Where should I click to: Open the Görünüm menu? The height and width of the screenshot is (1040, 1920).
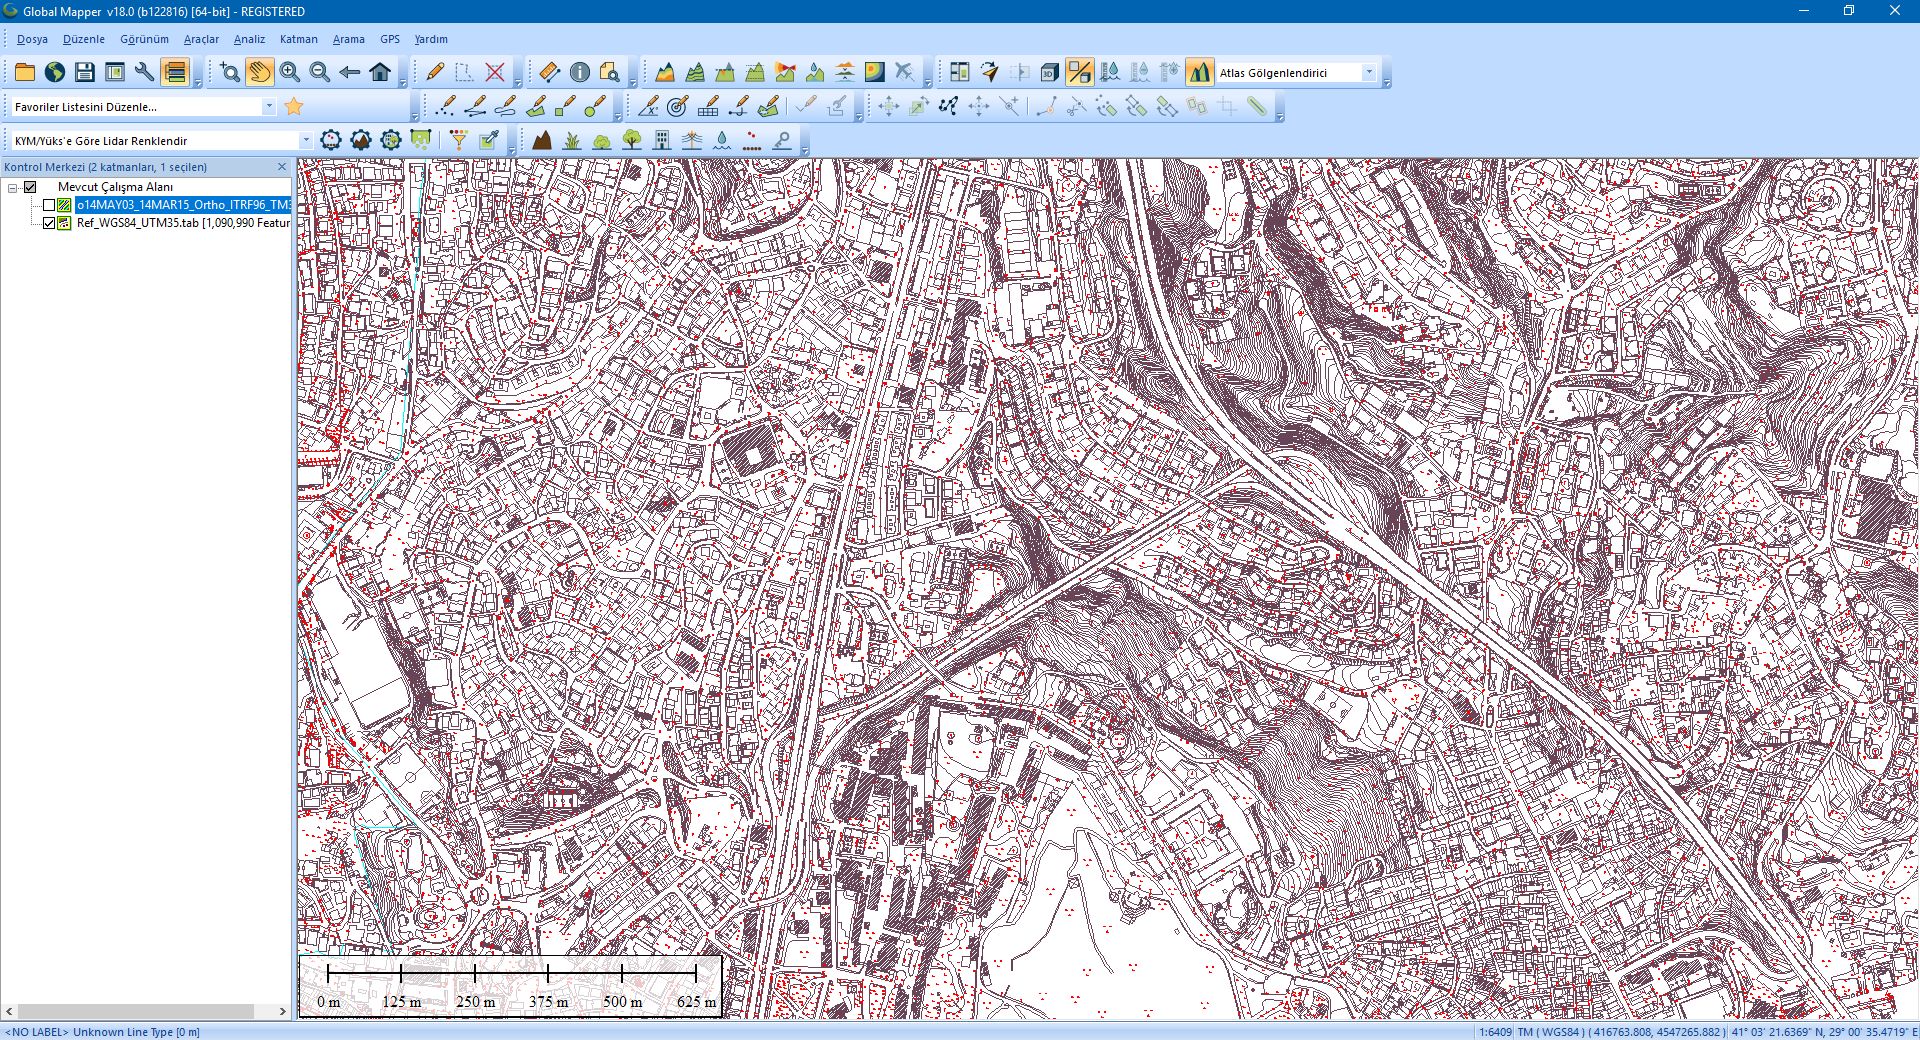[x=144, y=39]
